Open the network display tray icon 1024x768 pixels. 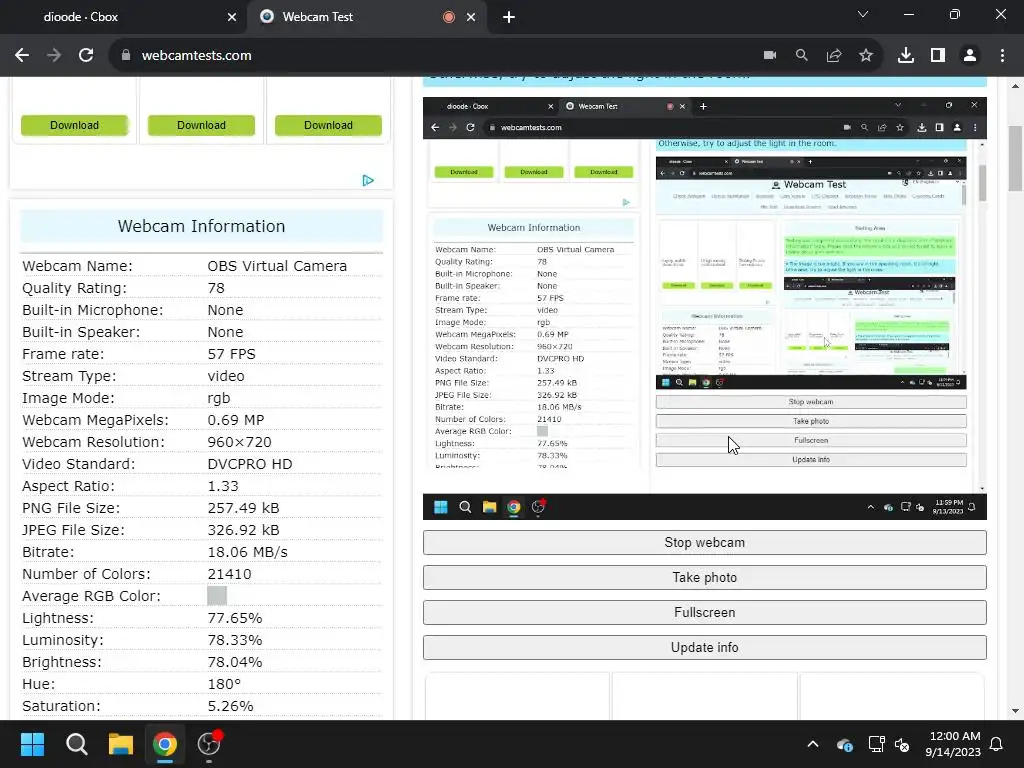point(876,744)
